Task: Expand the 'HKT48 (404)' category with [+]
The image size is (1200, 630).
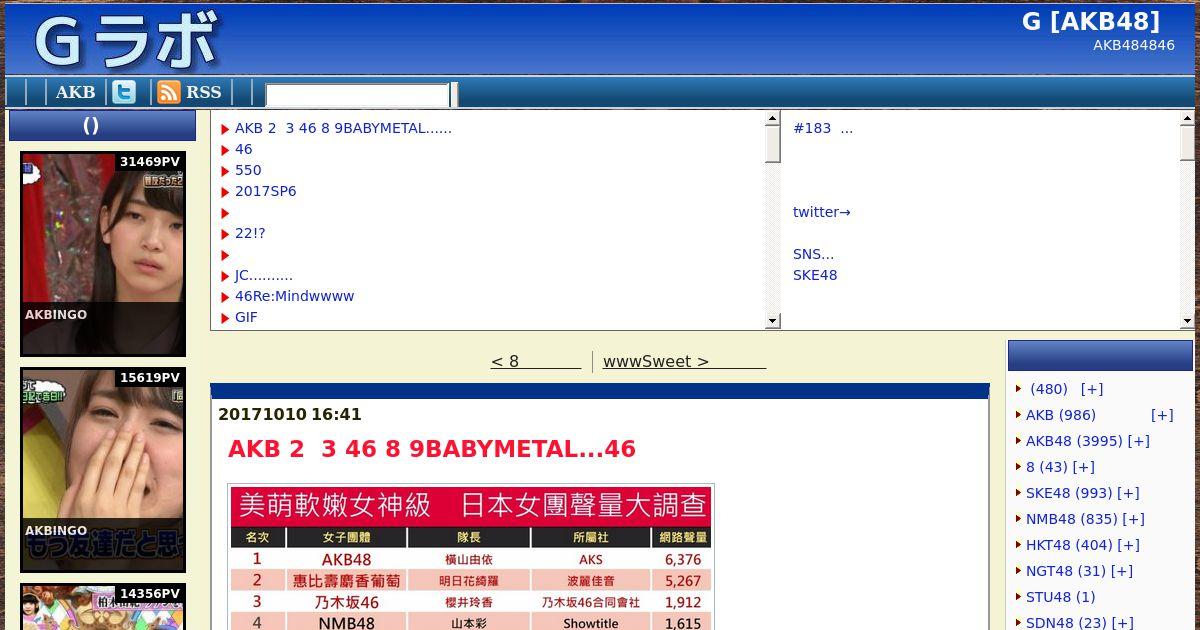Action: click(x=1128, y=545)
